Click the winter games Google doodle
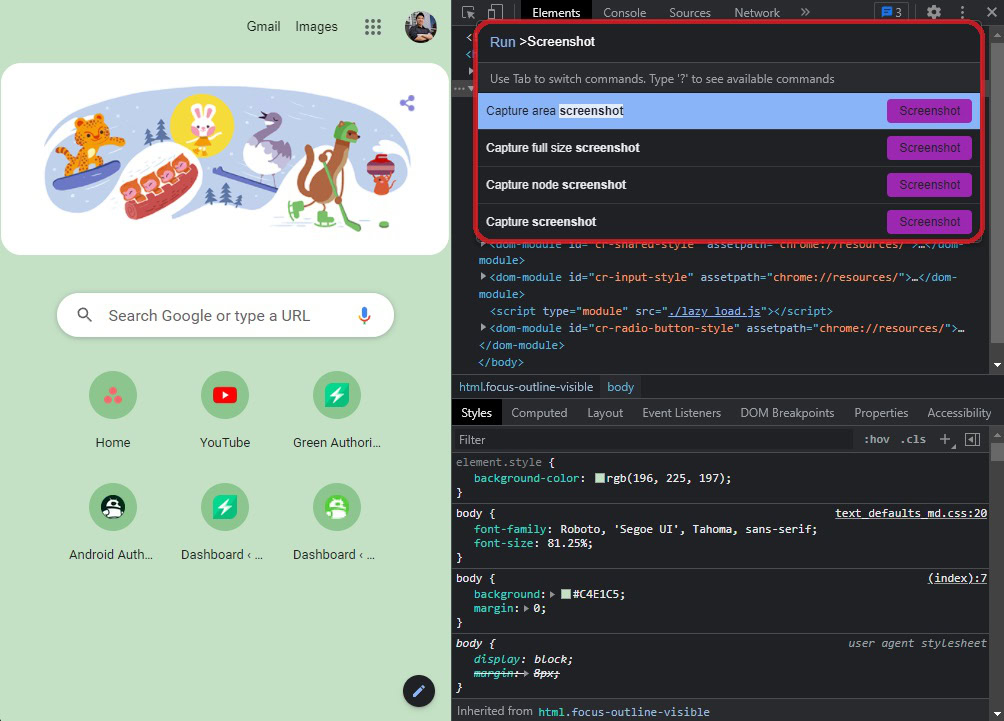1004x721 pixels. (x=225, y=158)
